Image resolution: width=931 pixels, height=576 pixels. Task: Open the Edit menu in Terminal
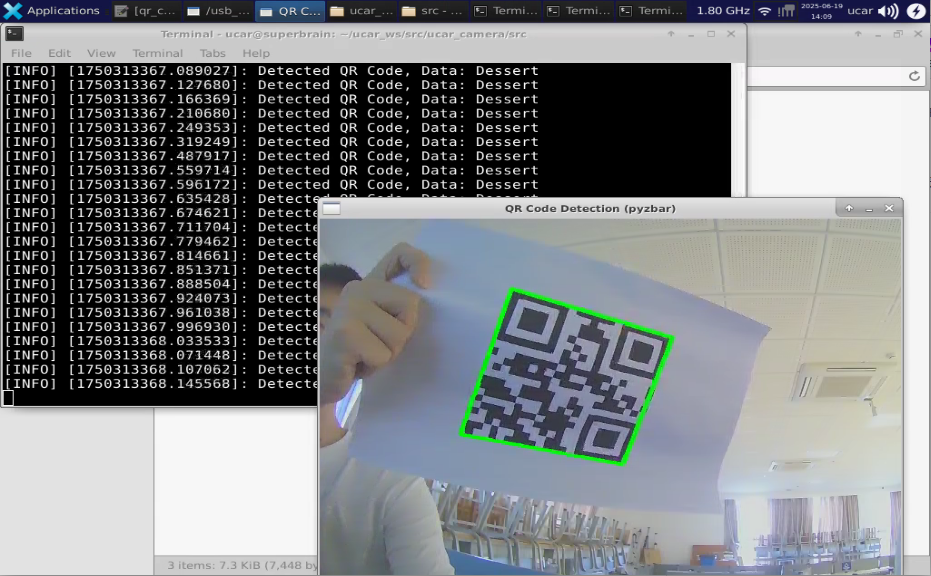click(x=59, y=53)
